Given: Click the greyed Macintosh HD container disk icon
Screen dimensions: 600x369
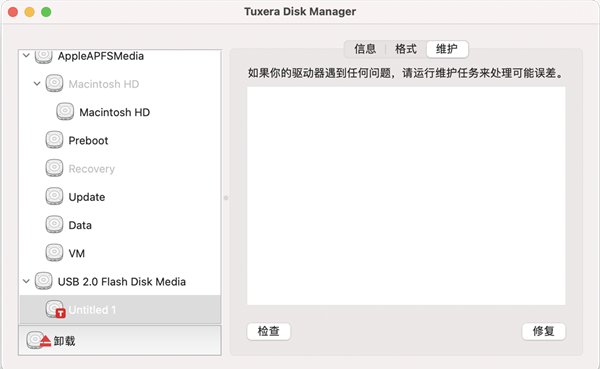Looking at the screenshot, I should tap(54, 83).
